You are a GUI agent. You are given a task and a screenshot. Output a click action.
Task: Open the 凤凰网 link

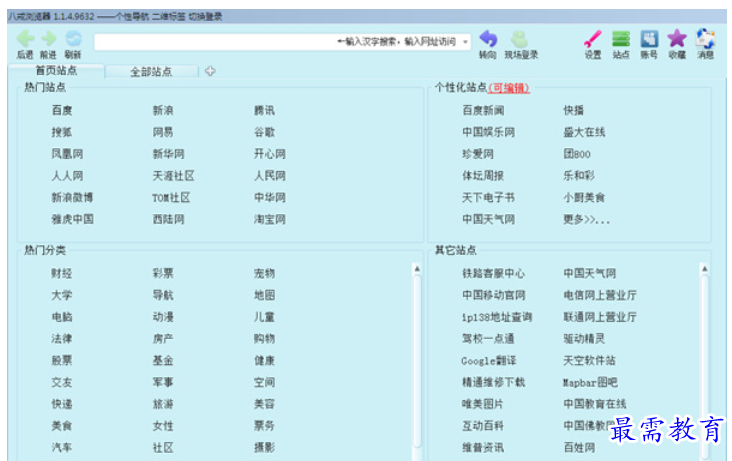(x=67, y=154)
